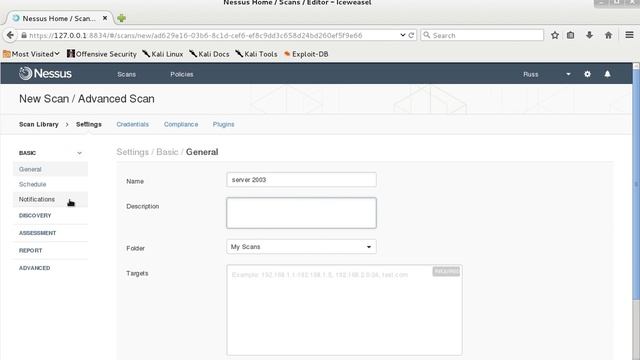Go to browser home page icon
Image resolution: width=640 pixels, height=360 pixels.
pos(608,35)
